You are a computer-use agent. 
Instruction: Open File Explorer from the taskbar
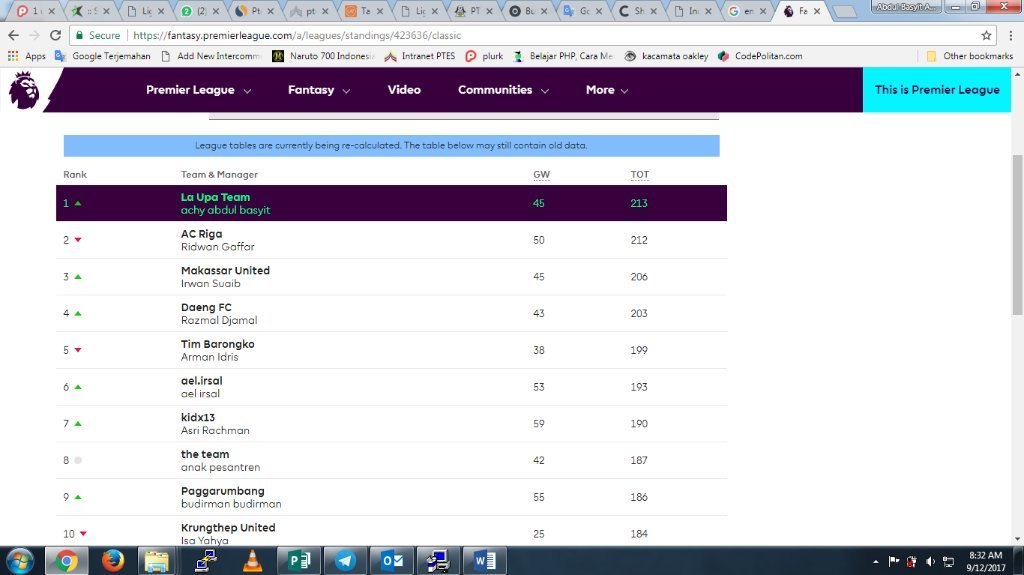tap(157, 561)
